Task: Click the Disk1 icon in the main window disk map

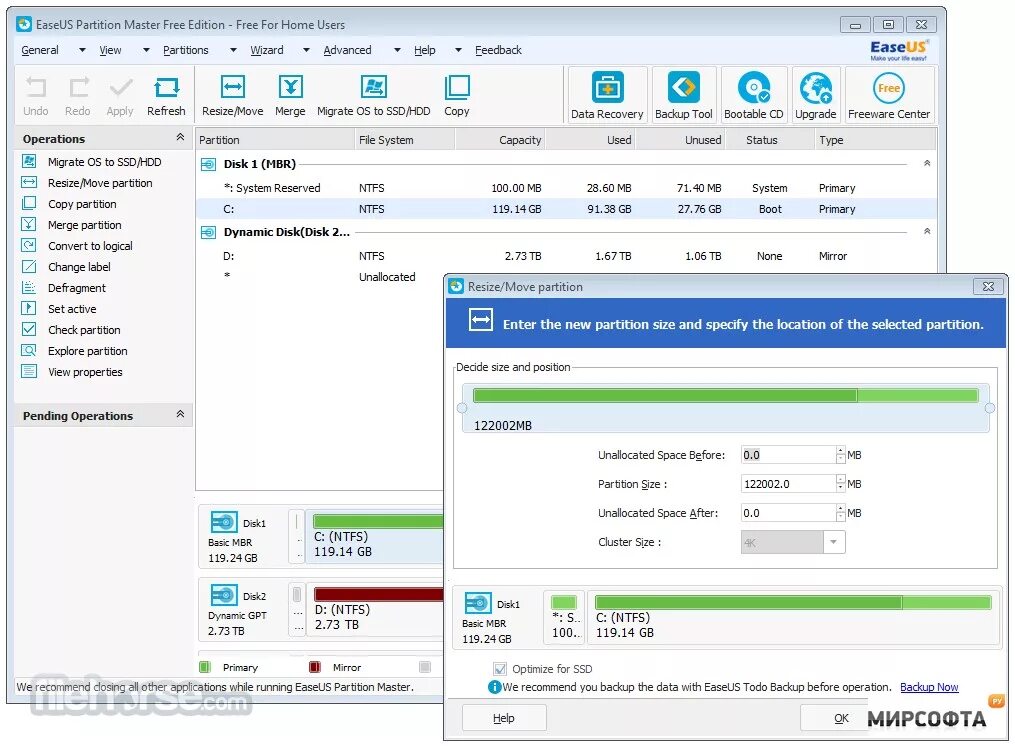Action: (x=223, y=522)
